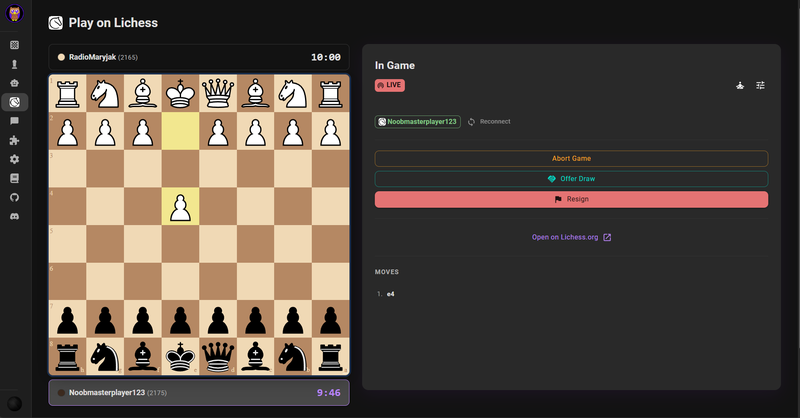The image size is (800, 418).
Task: Click the RadioMaryjak player name
Action: tap(92, 57)
